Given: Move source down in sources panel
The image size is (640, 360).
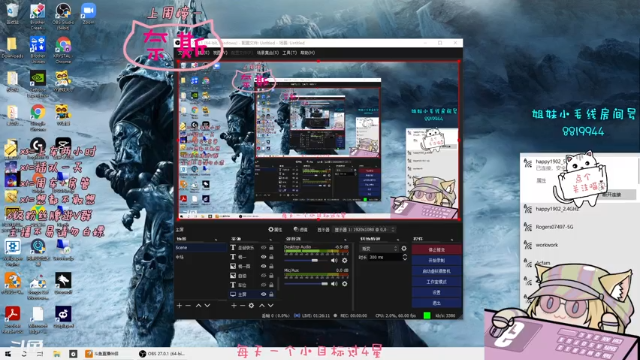Looking at the screenshot, I should [271, 305].
